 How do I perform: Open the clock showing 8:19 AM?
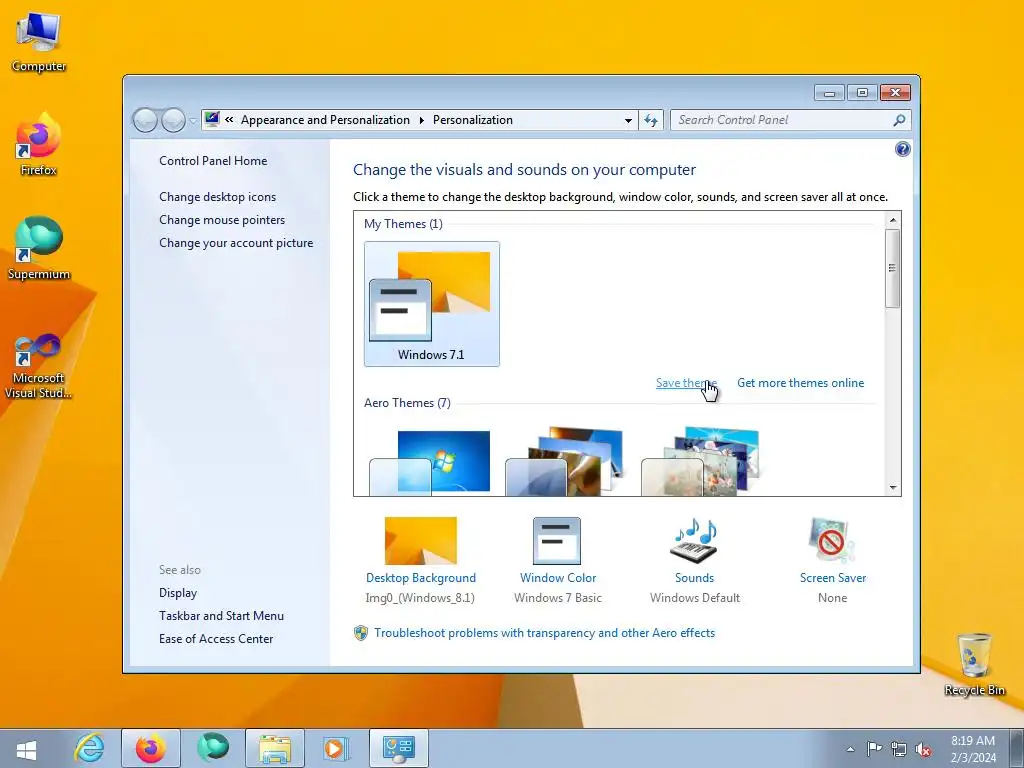(973, 749)
